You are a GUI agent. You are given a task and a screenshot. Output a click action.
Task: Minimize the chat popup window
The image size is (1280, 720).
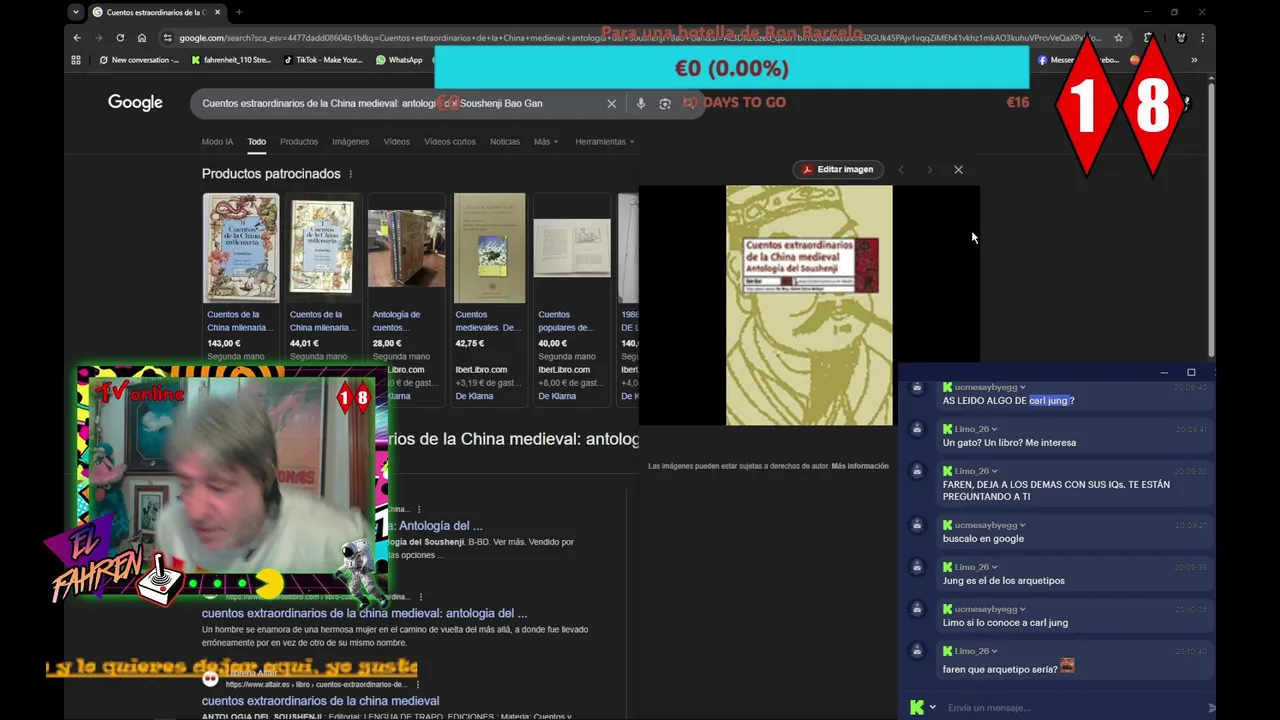click(x=1164, y=372)
